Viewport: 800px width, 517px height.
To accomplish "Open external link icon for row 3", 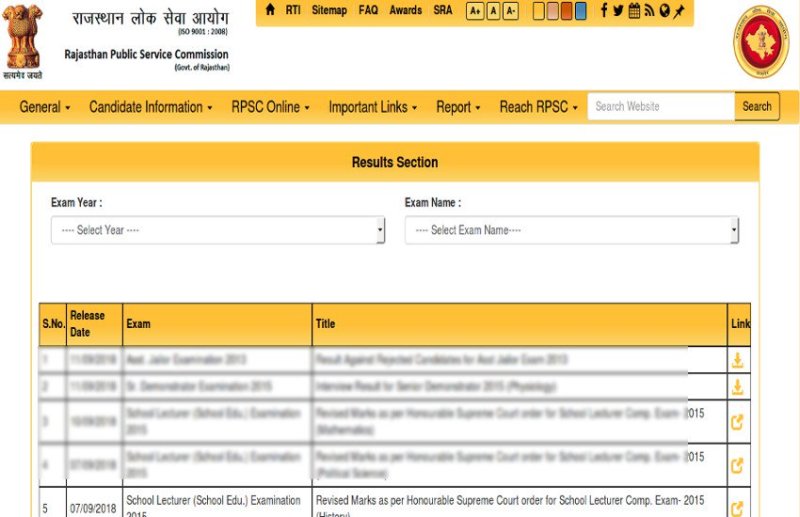I will (738, 422).
